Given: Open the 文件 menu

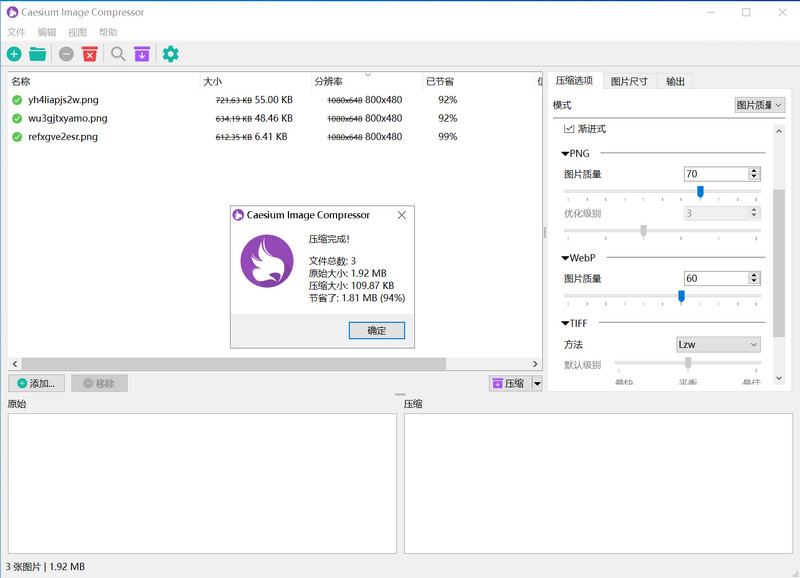Looking at the screenshot, I should point(16,32).
